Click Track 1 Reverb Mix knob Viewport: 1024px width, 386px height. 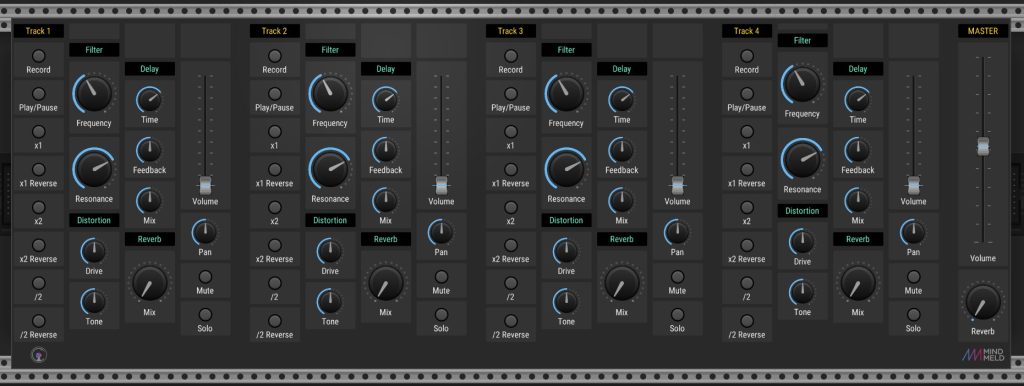150,283
